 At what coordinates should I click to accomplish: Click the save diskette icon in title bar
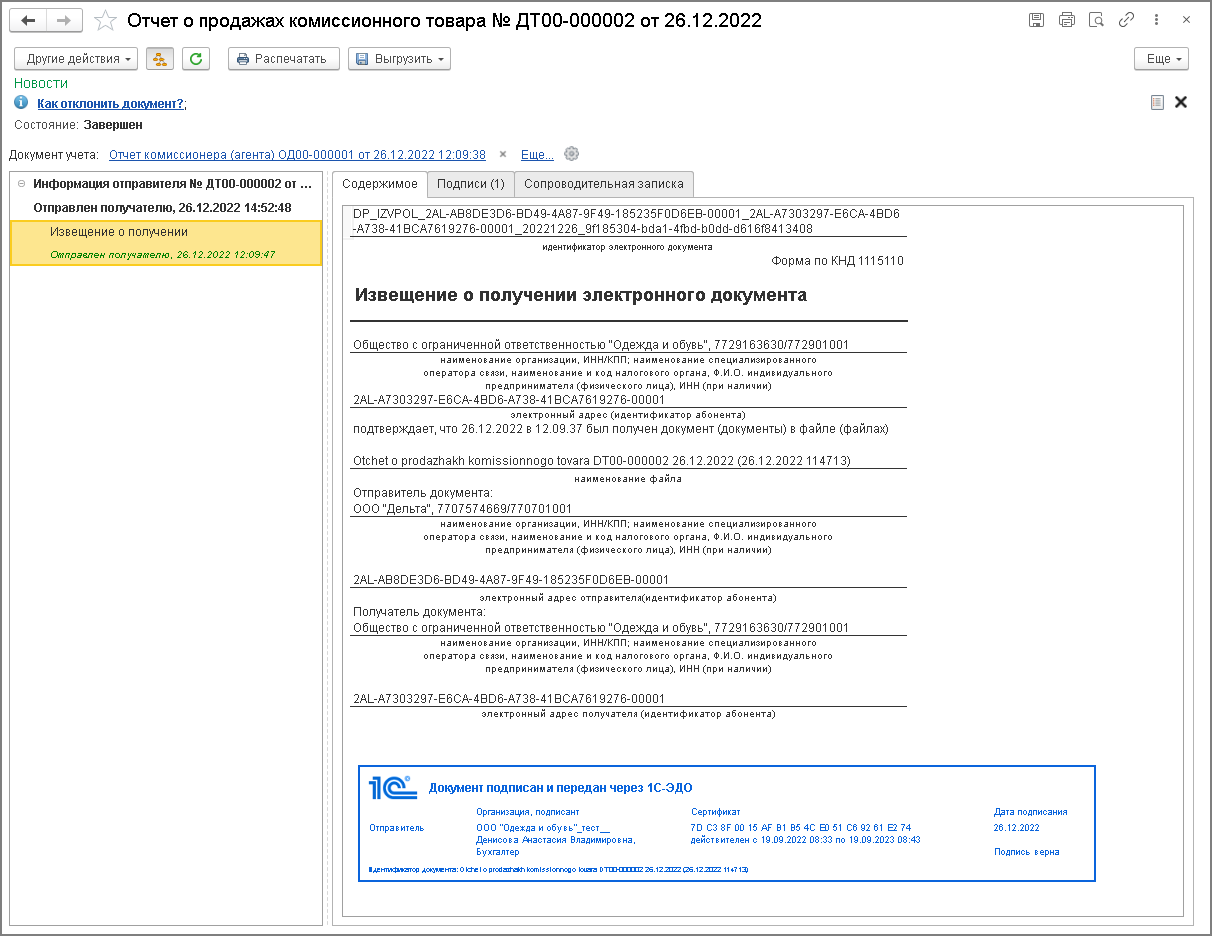pos(1036,20)
